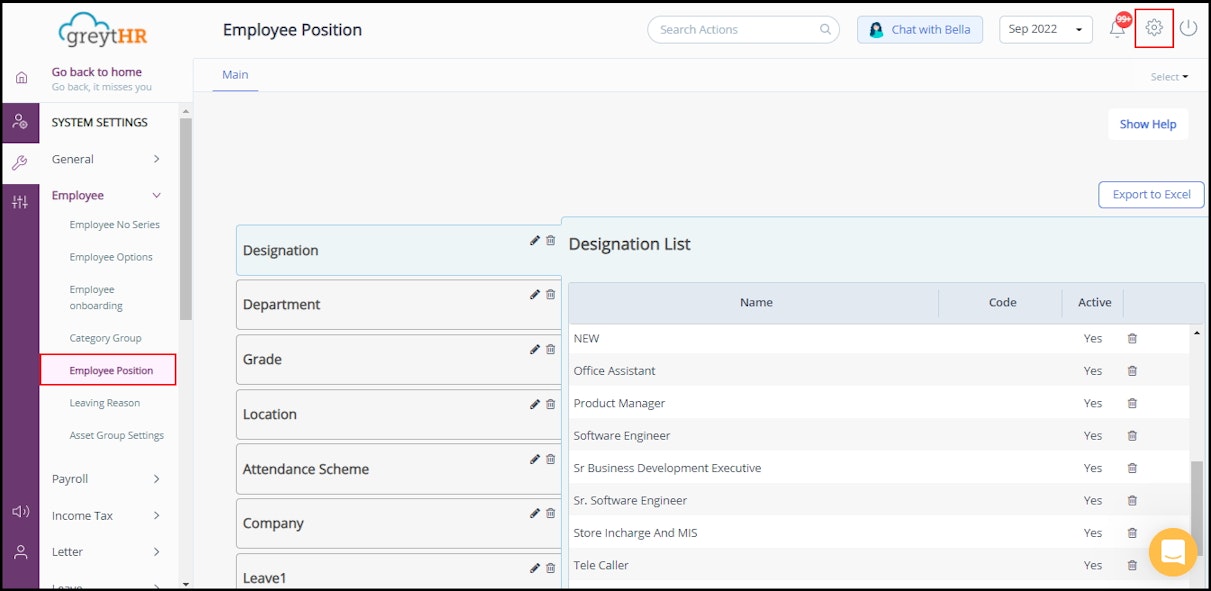Screen dimensions: 1211x591
Task: Open the Intercom chat bubble
Action: pyautogui.click(x=1172, y=552)
